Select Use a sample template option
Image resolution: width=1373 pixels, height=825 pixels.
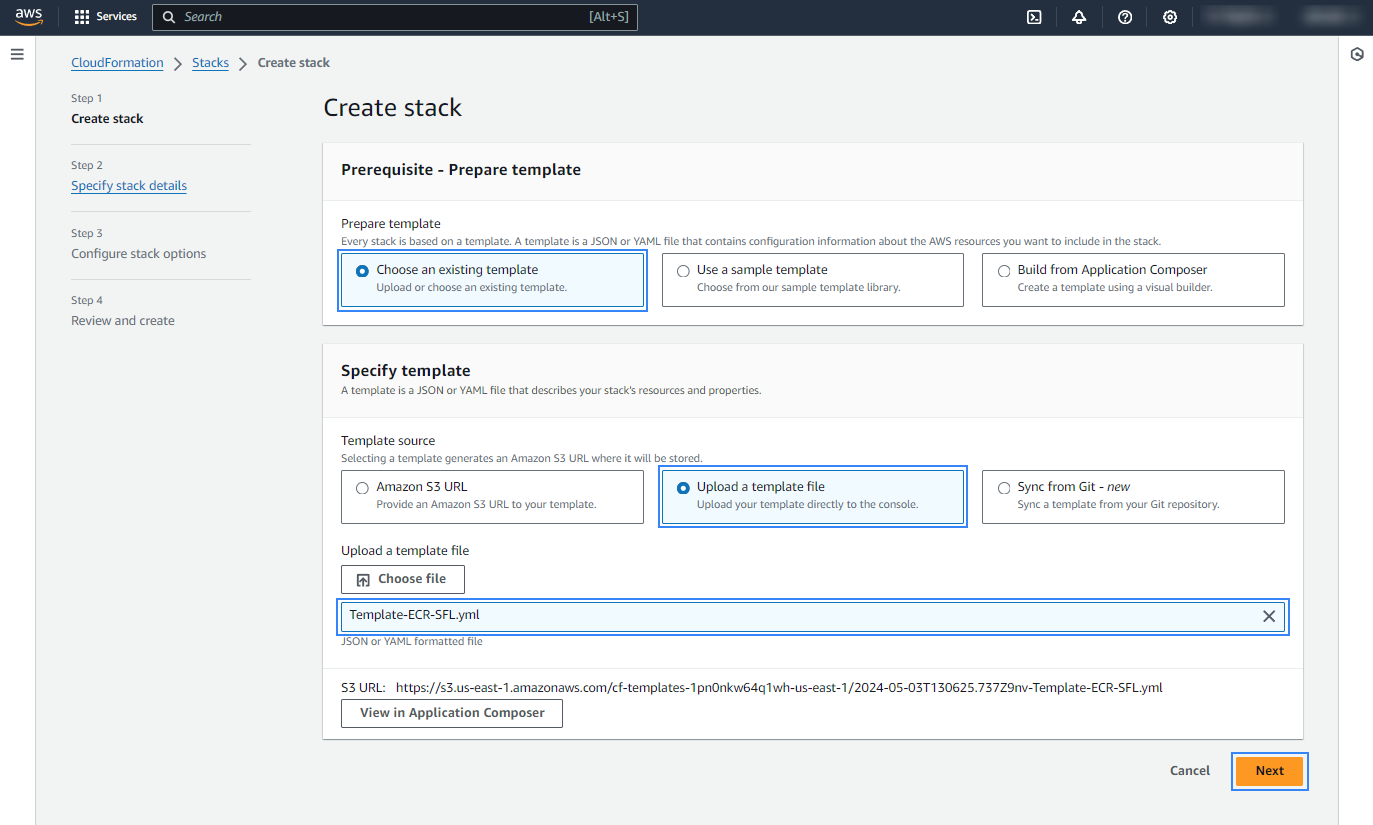[683, 271]
